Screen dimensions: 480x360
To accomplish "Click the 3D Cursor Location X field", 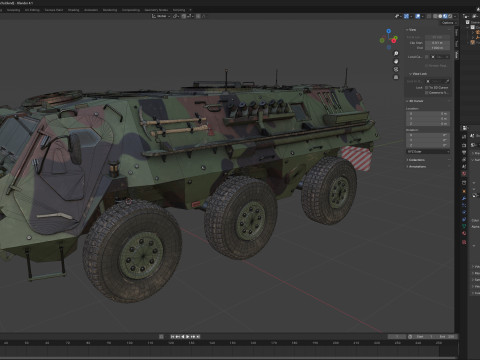I will [428, 114].
